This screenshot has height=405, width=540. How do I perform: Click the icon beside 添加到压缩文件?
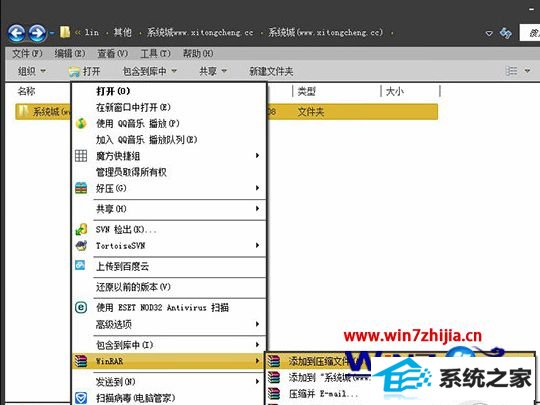pos(274,361)
